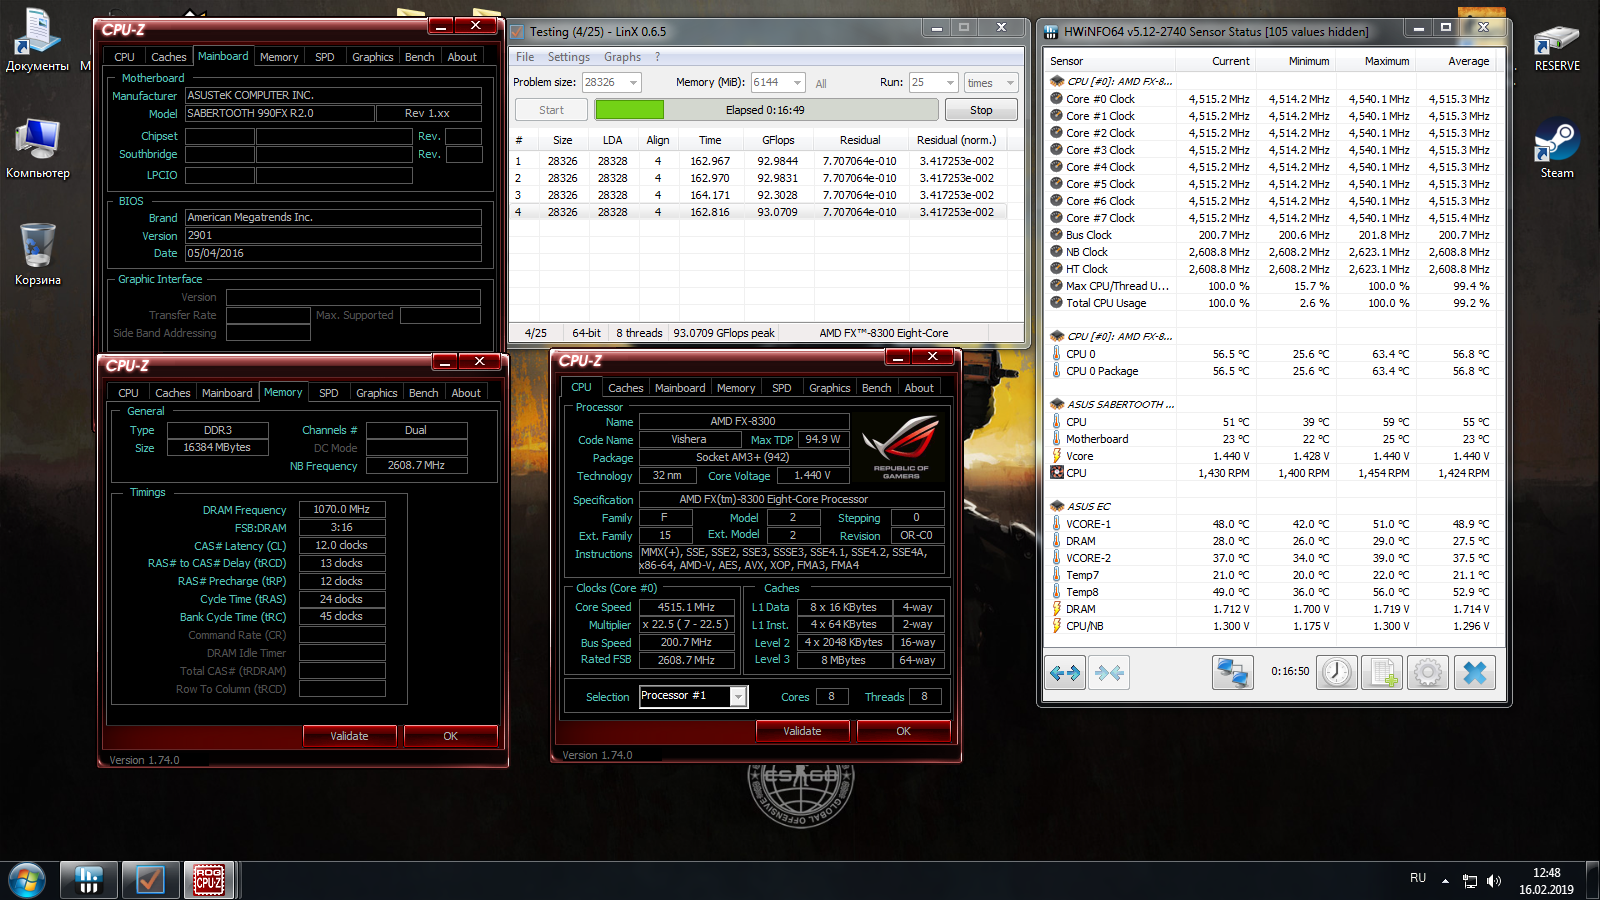Click the ROG CPU-Z taskbar icon

click(x=209, y=880)
